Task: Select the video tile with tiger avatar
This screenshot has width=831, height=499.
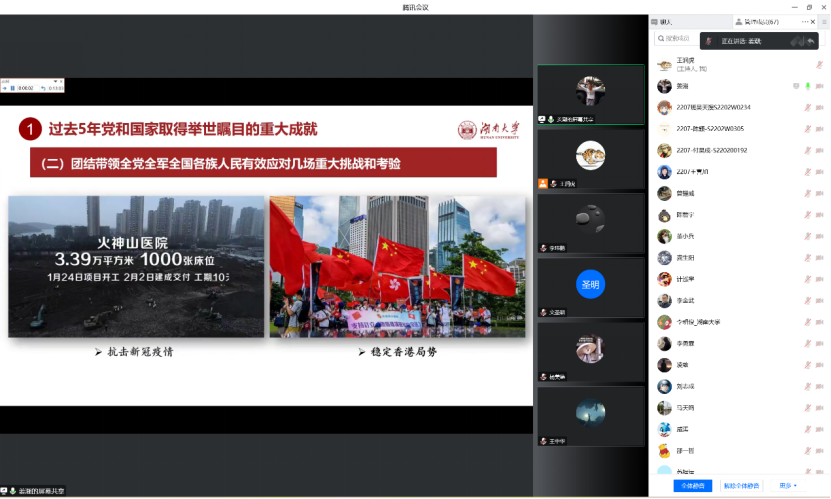Action: 590,158
